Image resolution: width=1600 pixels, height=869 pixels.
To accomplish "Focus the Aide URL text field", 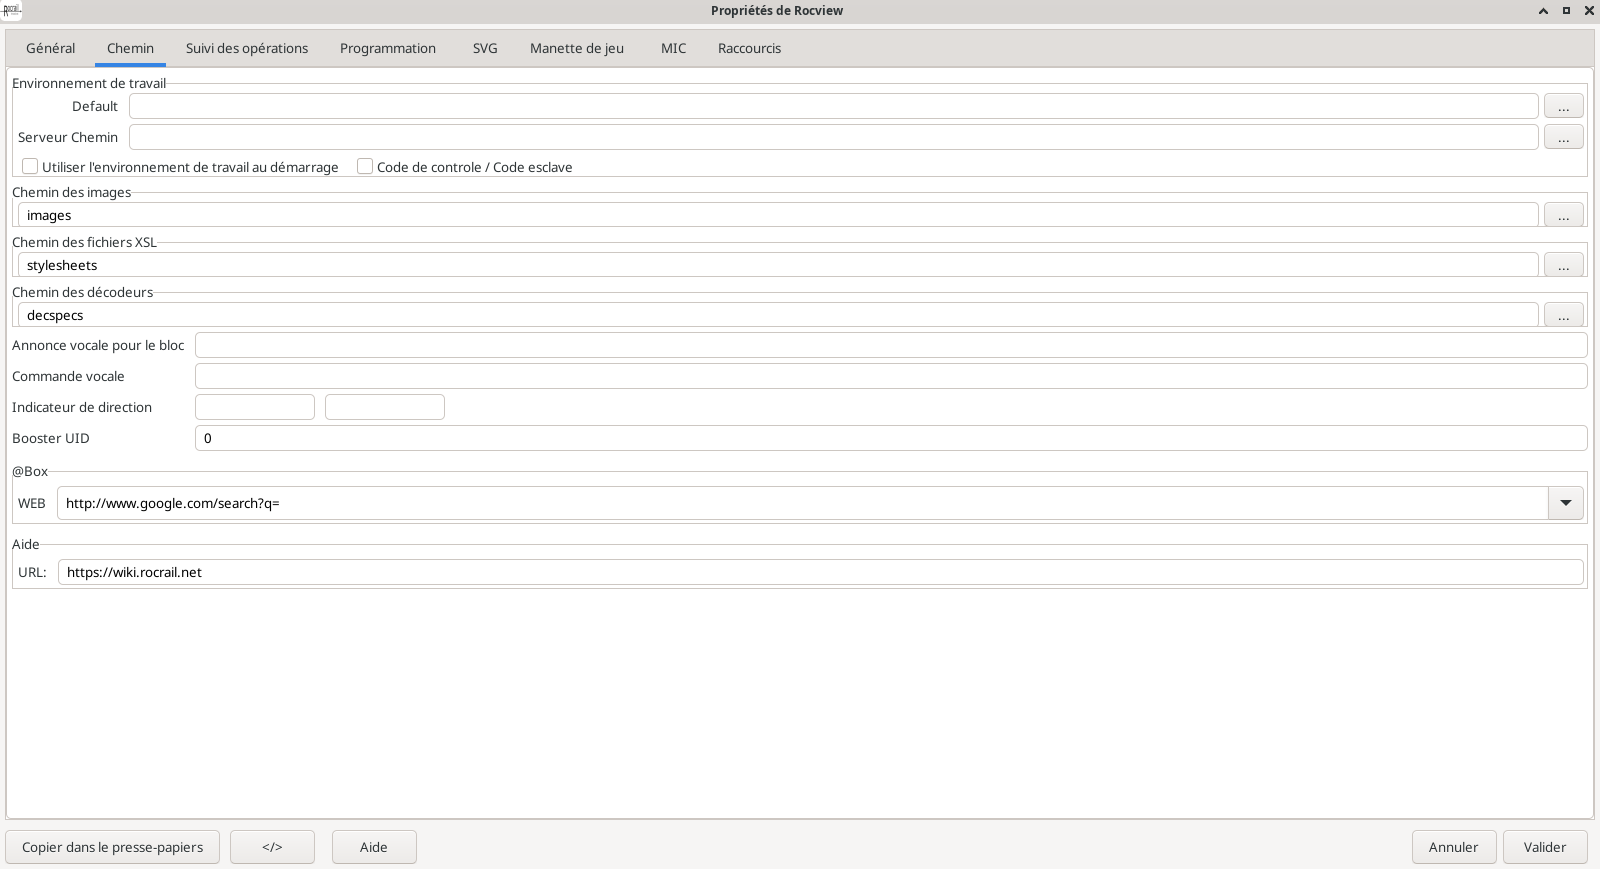I will click(820, 572).
